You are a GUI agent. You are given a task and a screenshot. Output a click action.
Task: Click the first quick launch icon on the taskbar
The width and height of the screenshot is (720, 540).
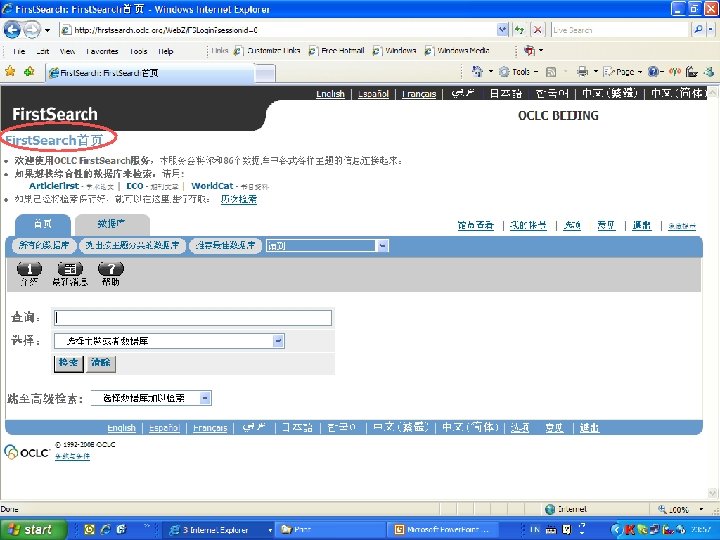89,530
